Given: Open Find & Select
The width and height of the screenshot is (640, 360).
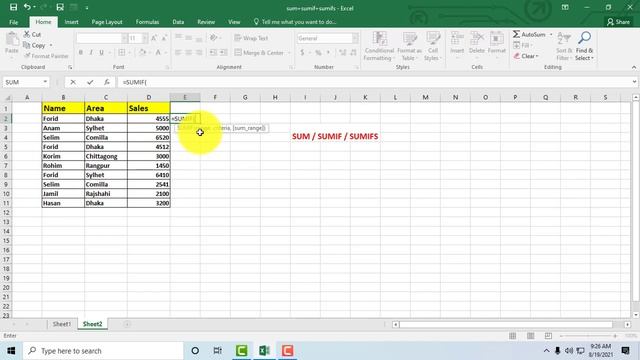Looking at the screenshot, I should click(x=584, y=46).
